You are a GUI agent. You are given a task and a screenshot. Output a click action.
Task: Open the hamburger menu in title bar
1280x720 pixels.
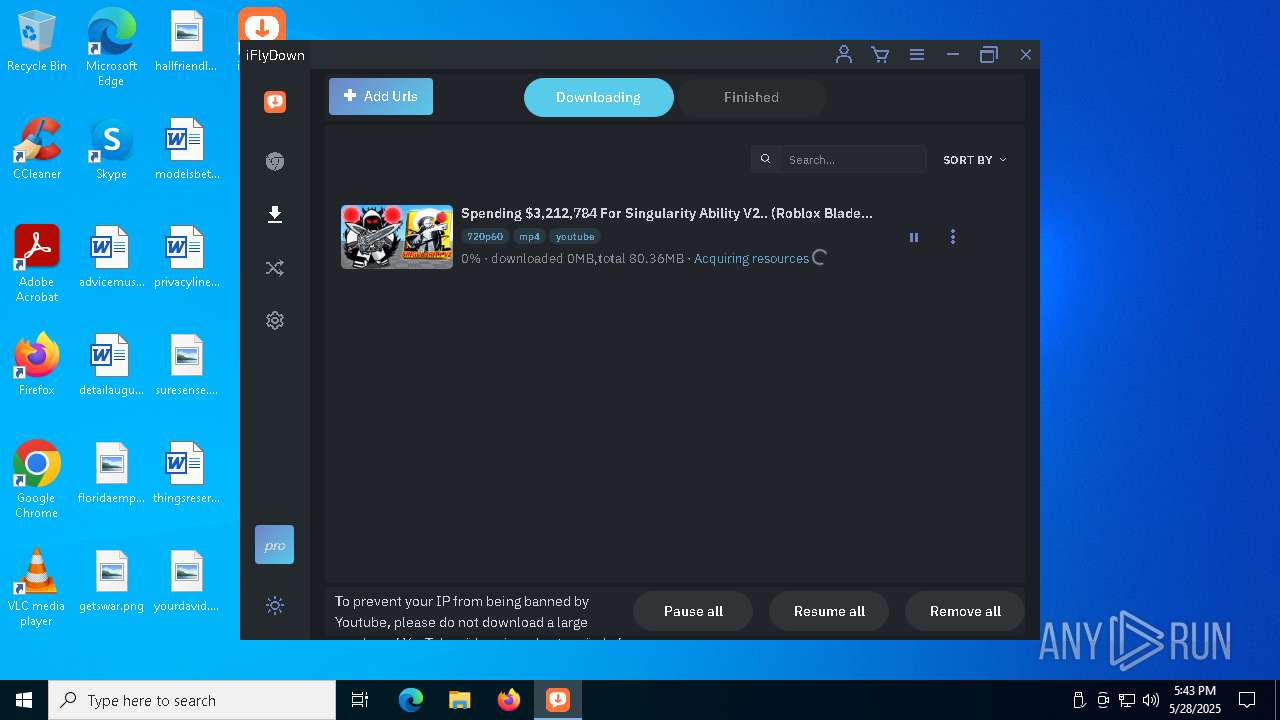tap(916, 55)
